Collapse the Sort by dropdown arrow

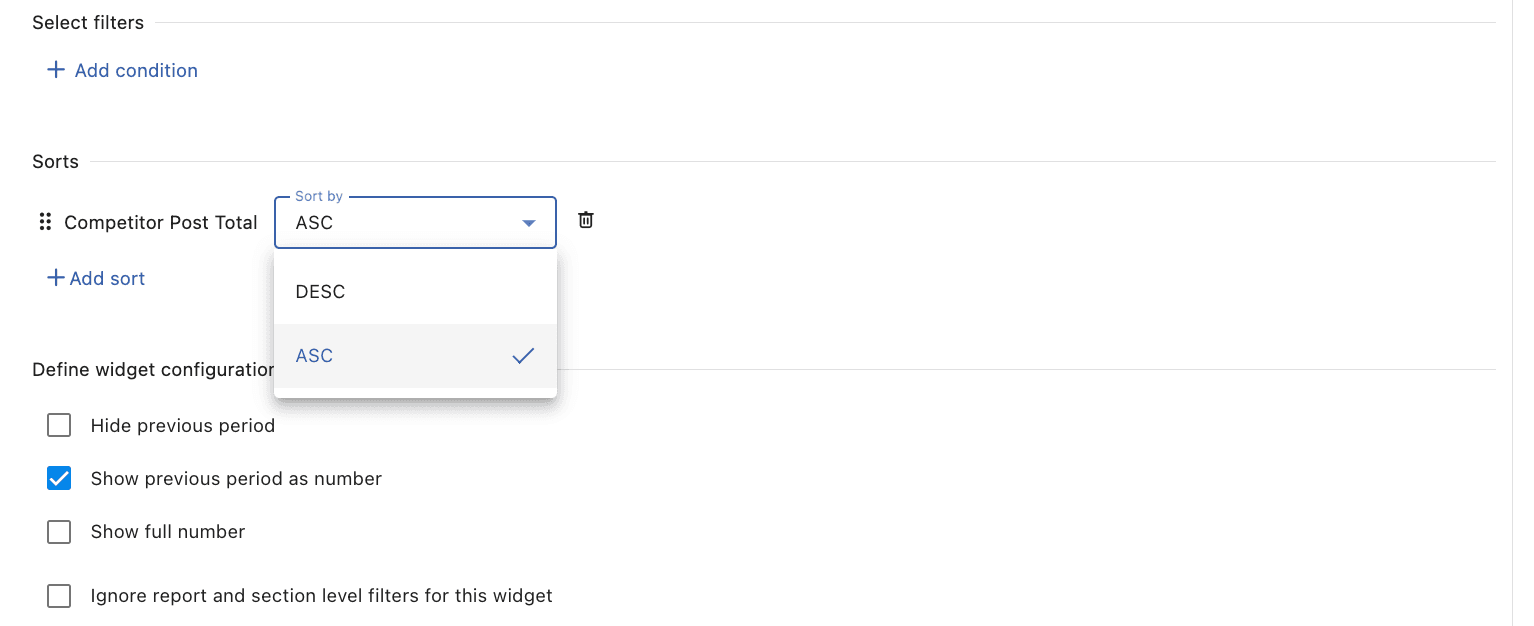(529, 223)
